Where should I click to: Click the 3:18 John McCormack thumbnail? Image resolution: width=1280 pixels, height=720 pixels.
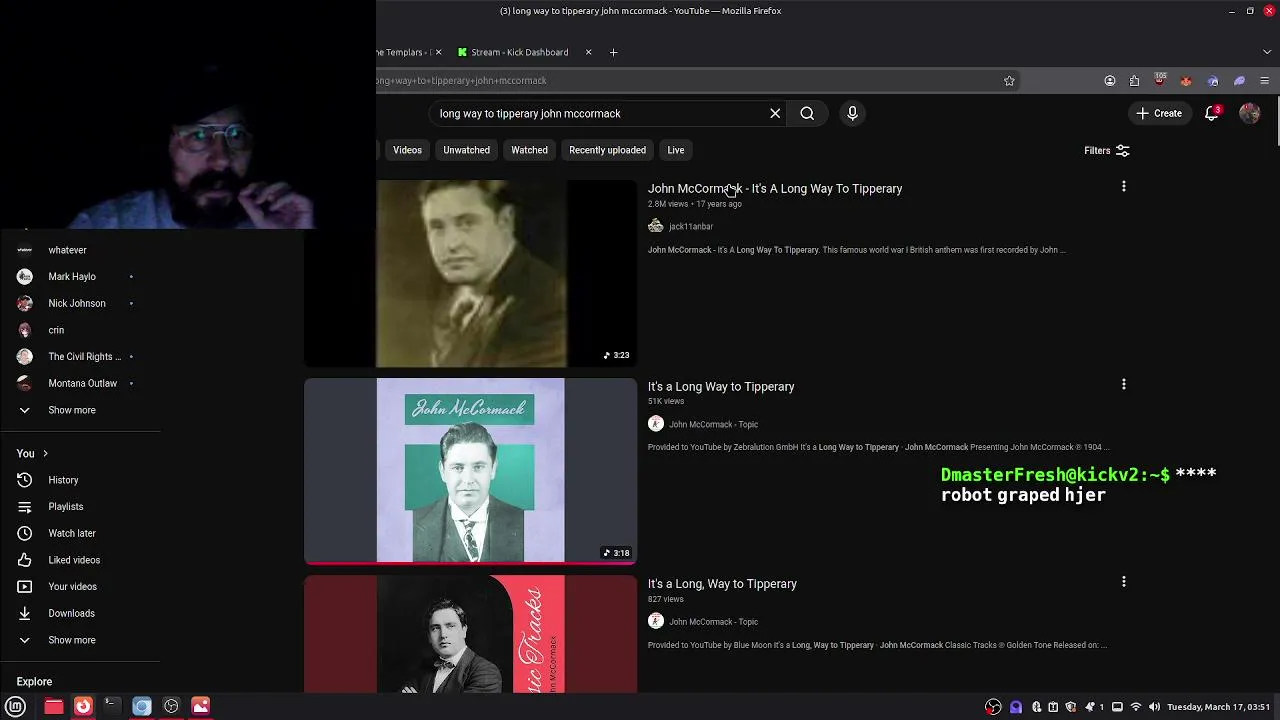[x=470, y=471]
